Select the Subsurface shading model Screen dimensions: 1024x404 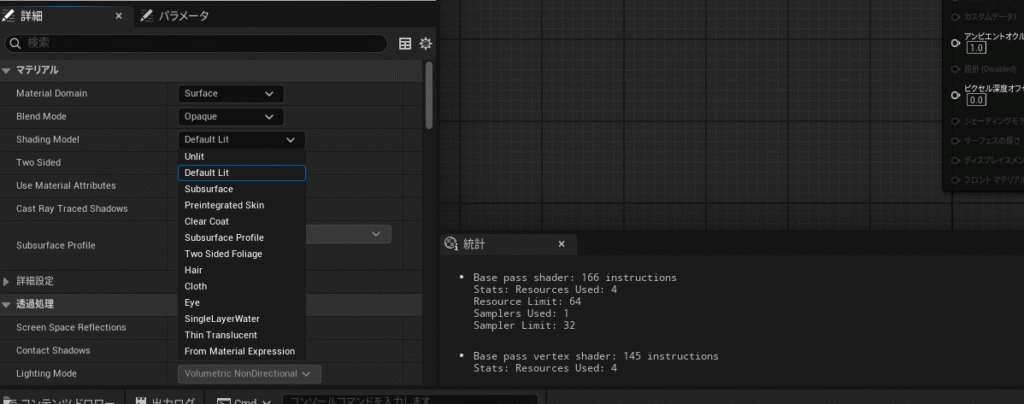pyautogui.click(x=242, y=189)
